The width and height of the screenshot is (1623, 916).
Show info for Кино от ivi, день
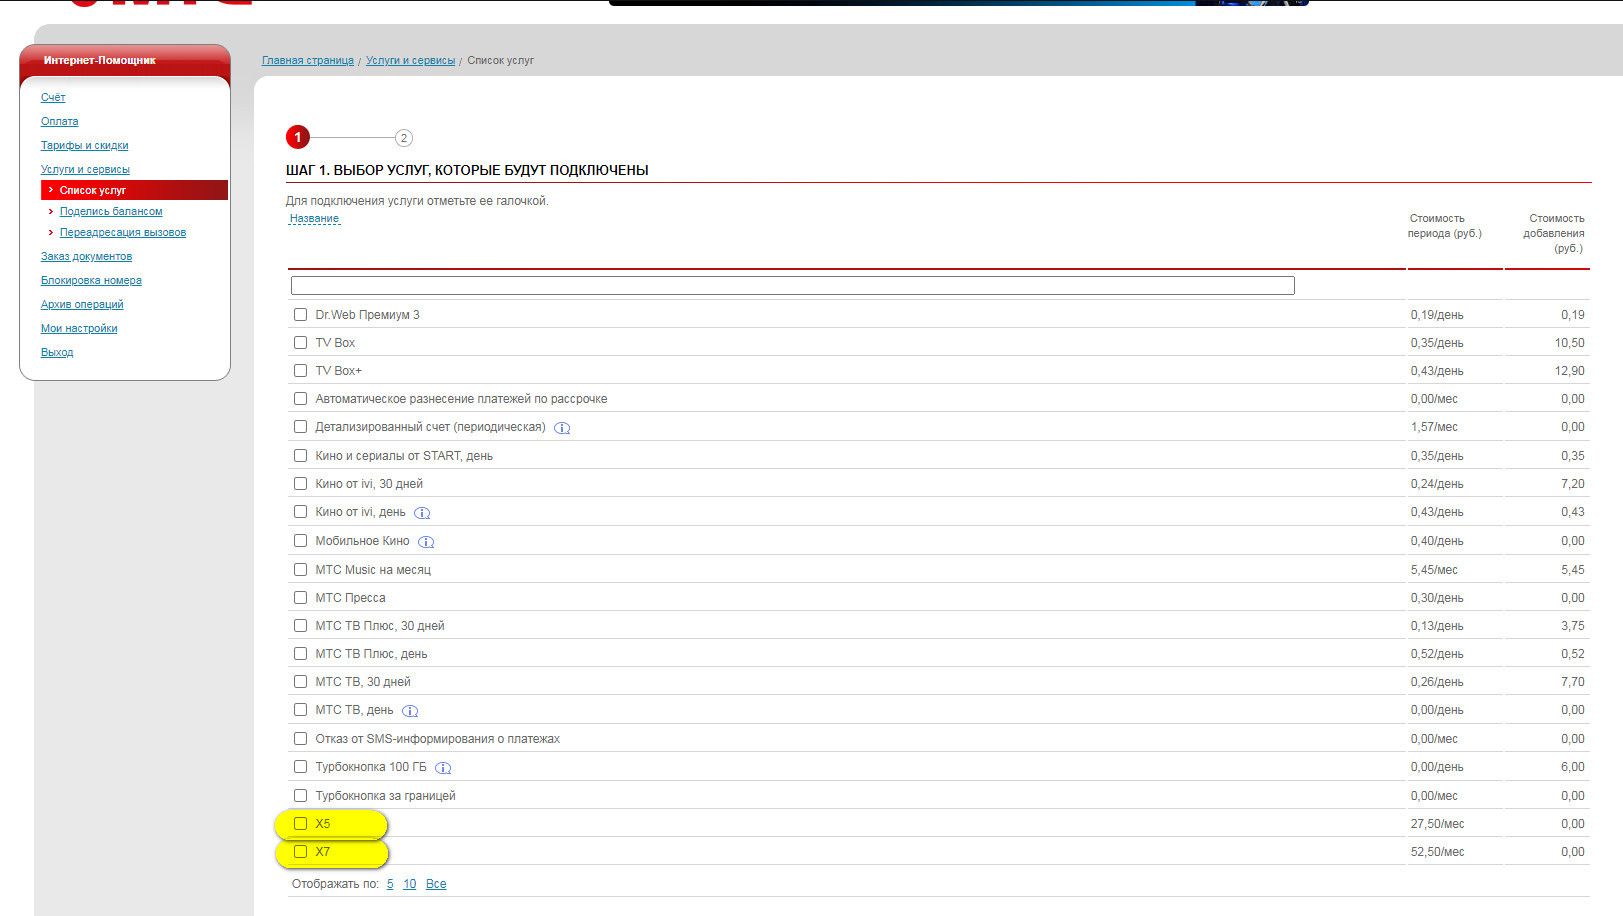(422, 513)
